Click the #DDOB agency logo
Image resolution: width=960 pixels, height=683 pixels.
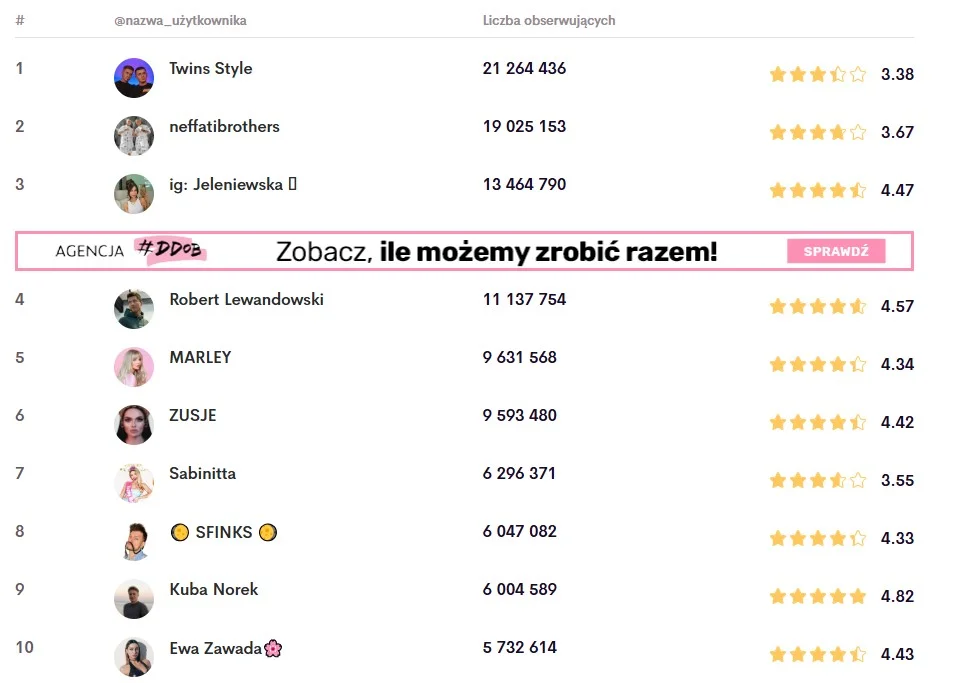(173, 251)
